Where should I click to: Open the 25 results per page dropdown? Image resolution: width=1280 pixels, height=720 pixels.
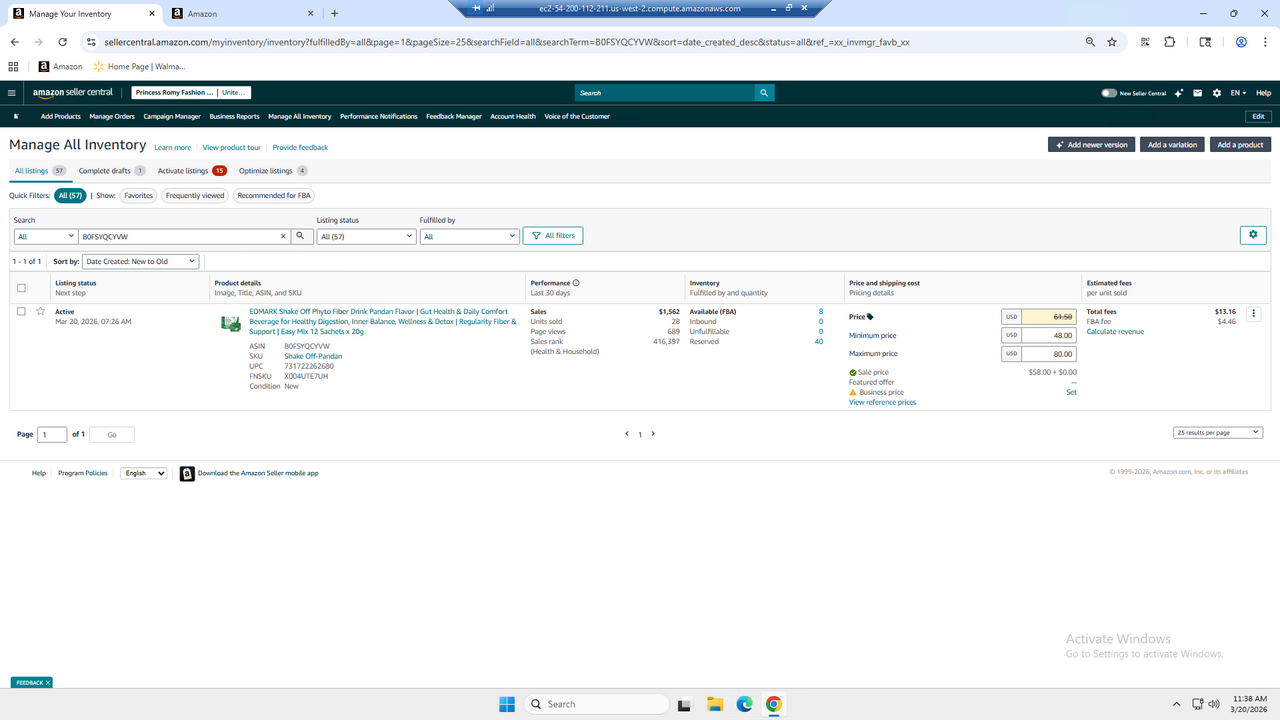coord(1218,432)
